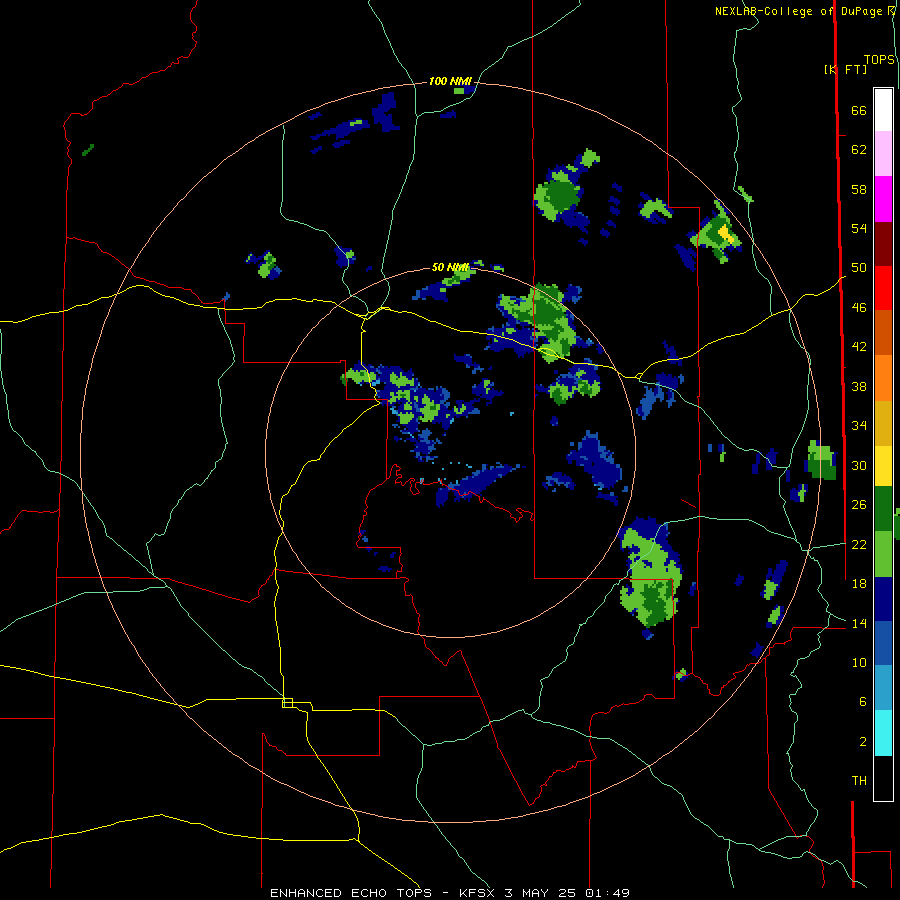Click the "3 MAY 25" date stamp
Image resolution: width=900 pixels, height=900 pixels.
541,893
